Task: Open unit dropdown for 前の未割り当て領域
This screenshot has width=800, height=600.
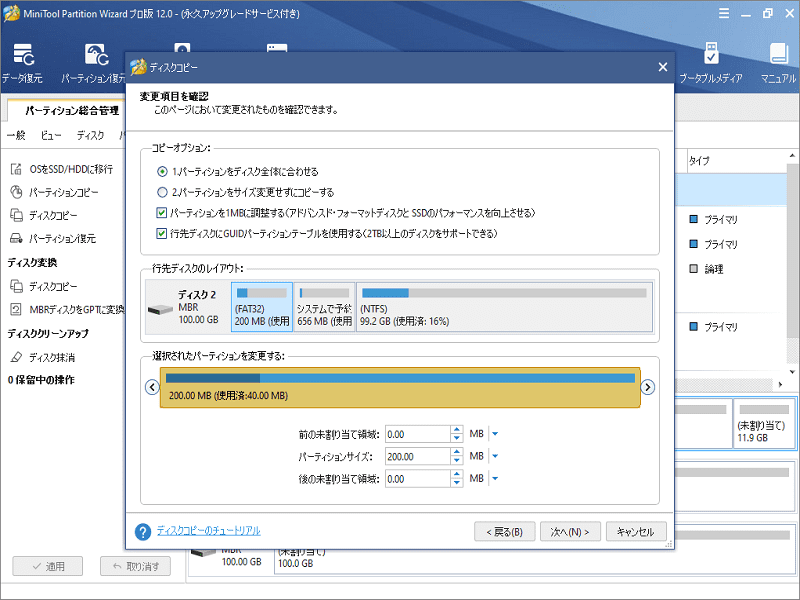Action: [x=494, y=434]
